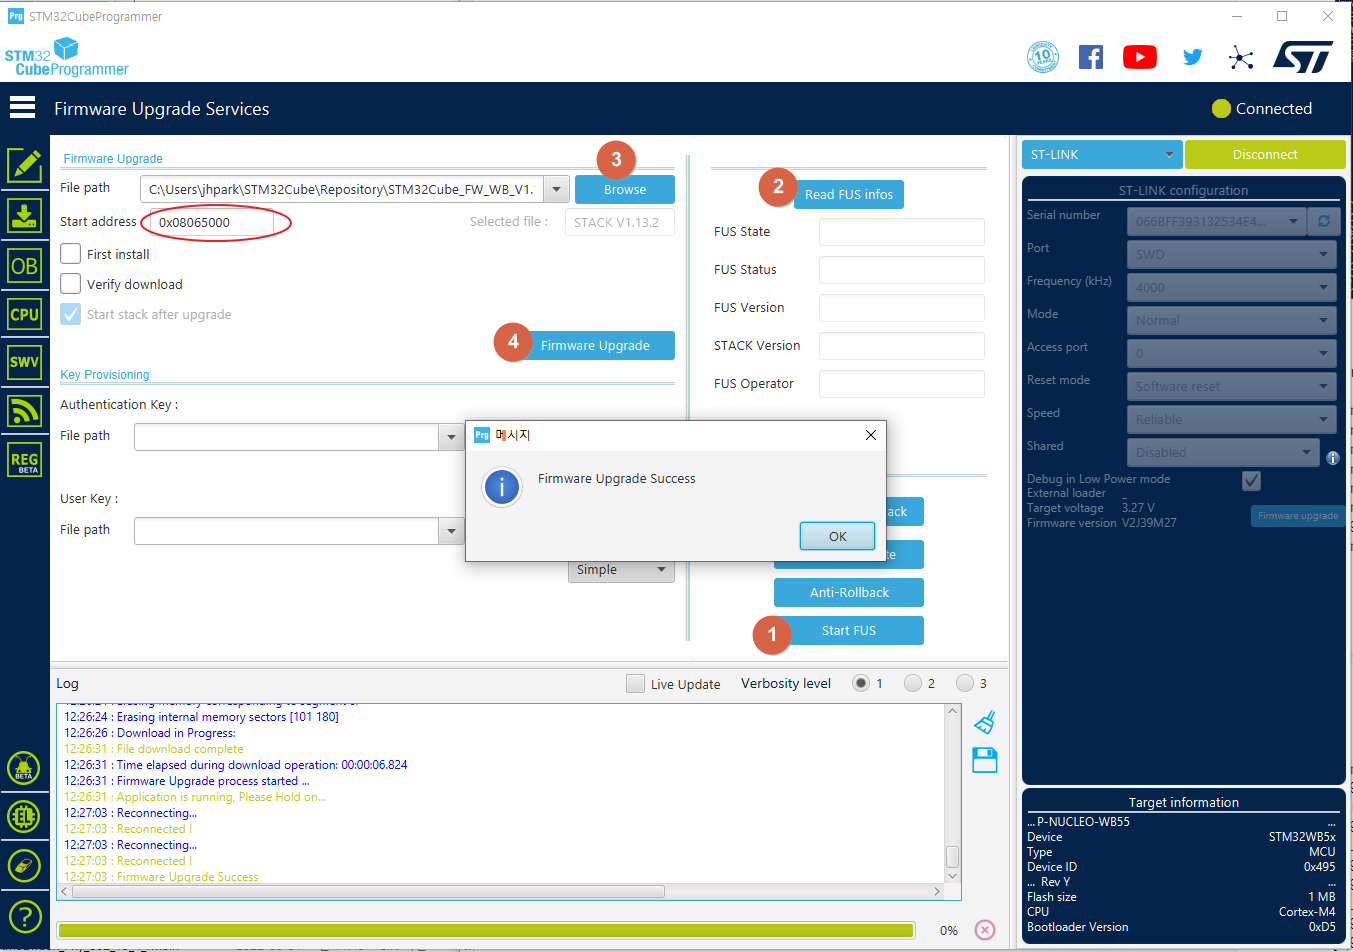Open the CPU panel icon

(24, 314)
